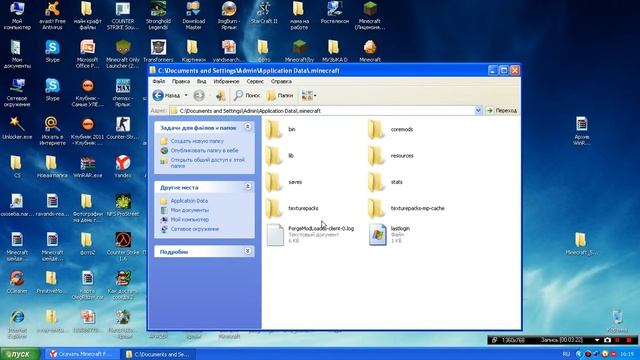Open Мои документы link in sidebar
Screen dimensions: 640x360
point(189,210)
